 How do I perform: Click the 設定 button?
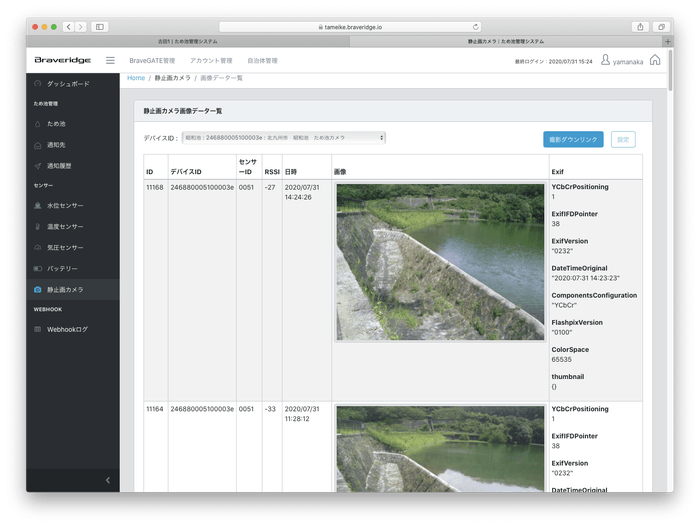(x=622, y=139)
